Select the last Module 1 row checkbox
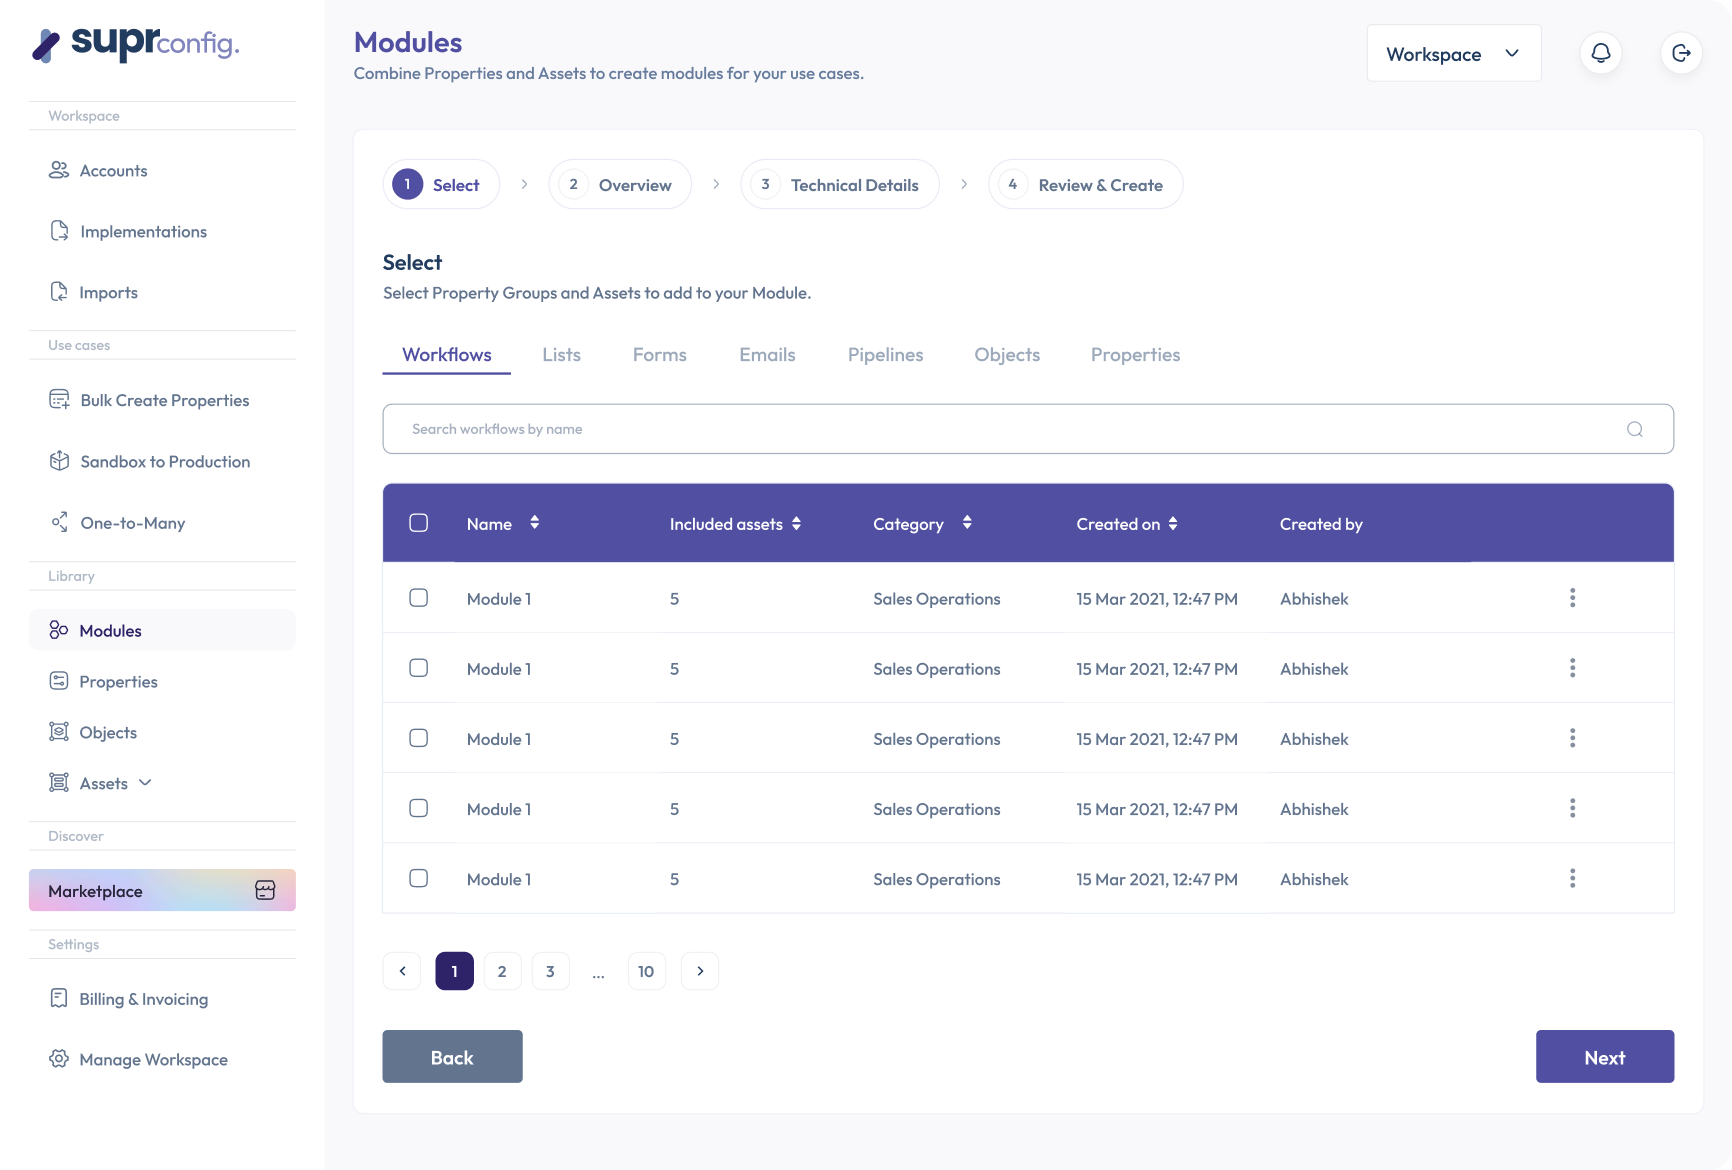The image size is (1732, 1170). pos(419,877)
